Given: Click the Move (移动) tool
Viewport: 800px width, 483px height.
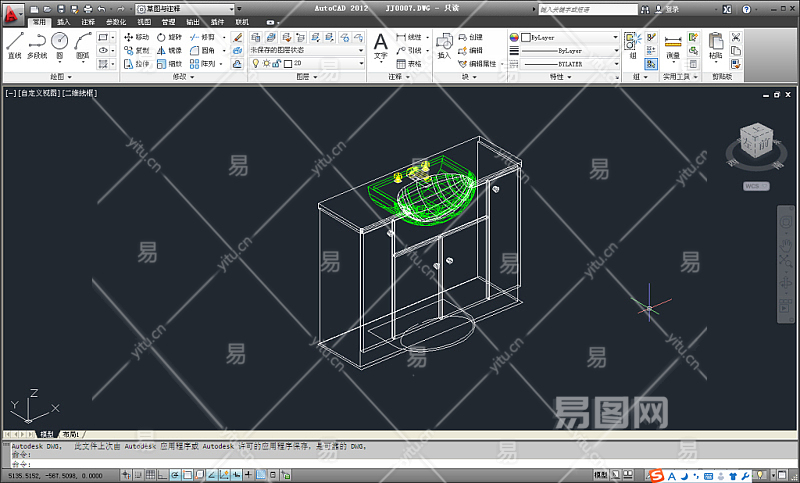Looking at the screenshot, I should click(x=135, y=37).
